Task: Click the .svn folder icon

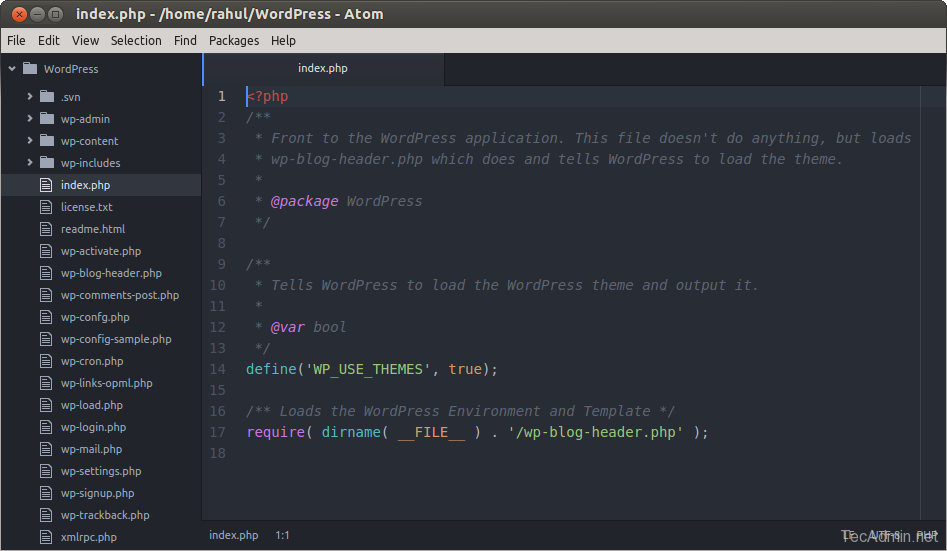Action: pyautogui.click(x=47, y=97)
